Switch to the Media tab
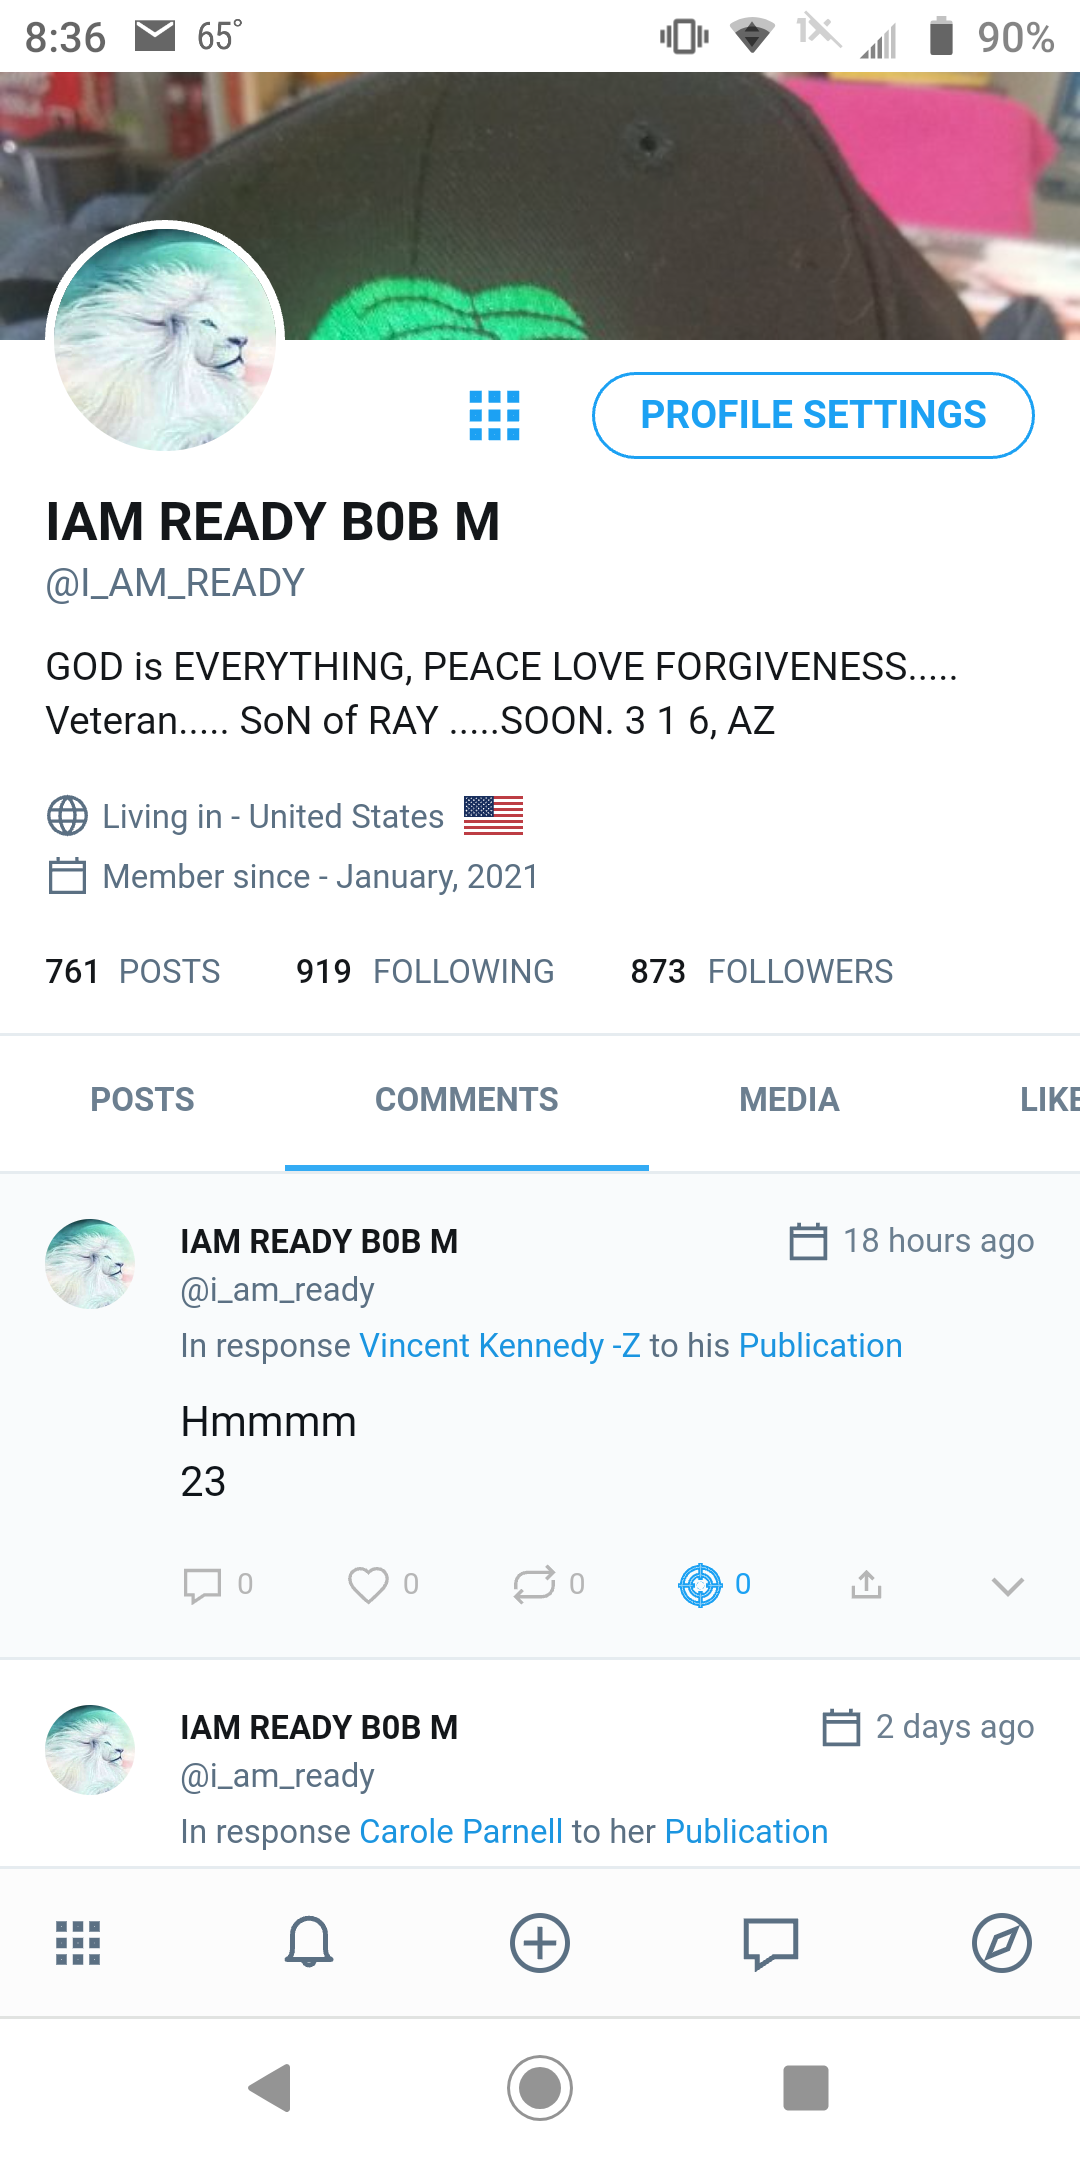 click(x=789, y=1100)
